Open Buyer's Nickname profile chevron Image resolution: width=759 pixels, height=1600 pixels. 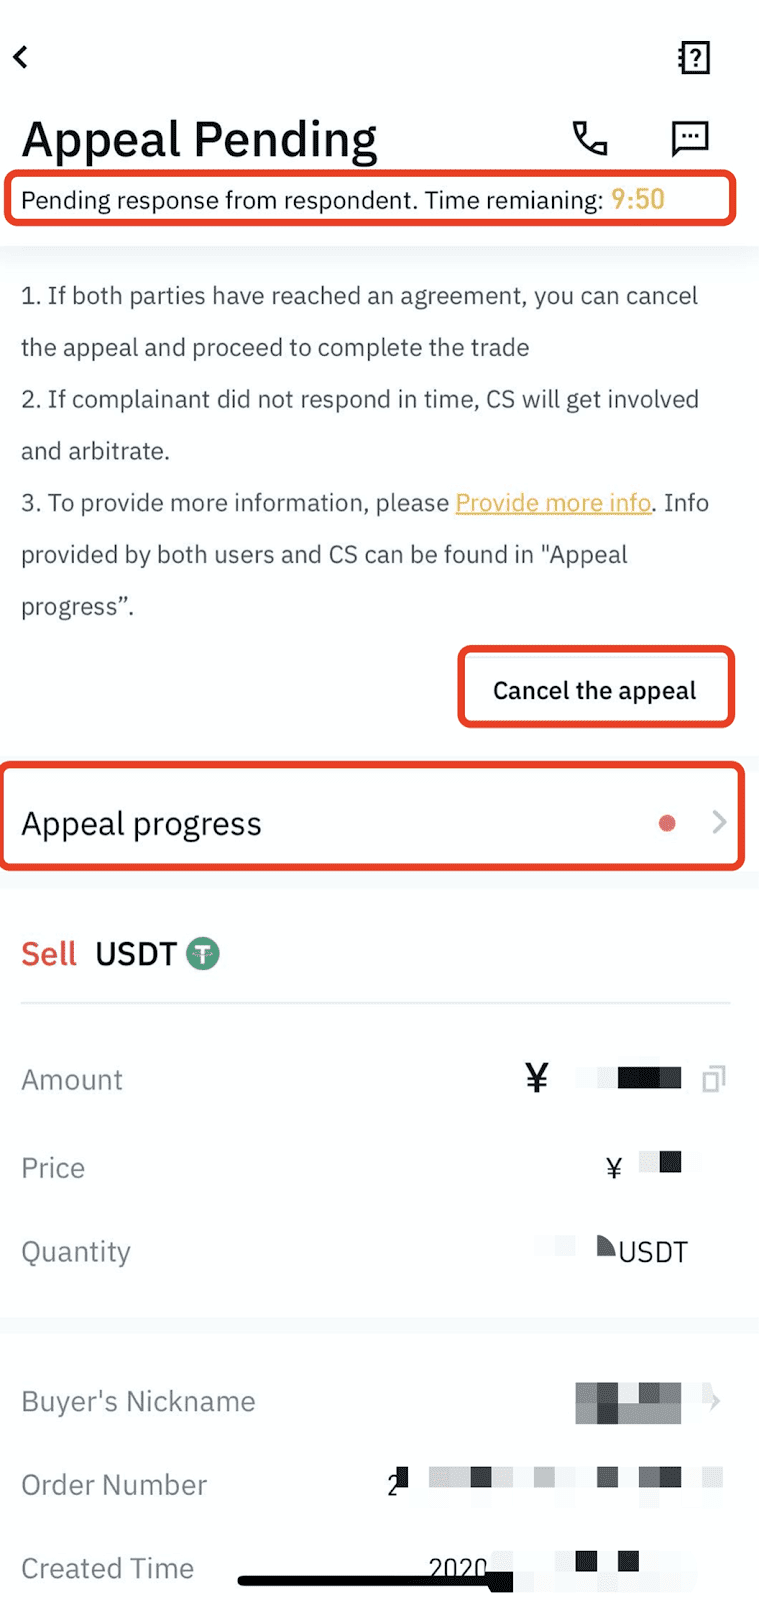click(x=713, y=1400)
